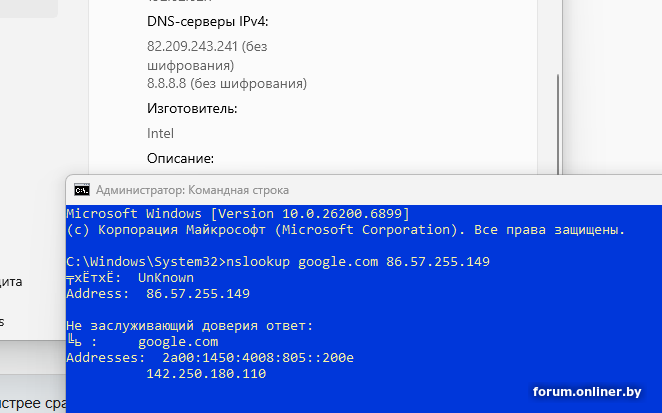Click the C:\Windows\System32> prompt path
The width and height of the screenshot is (662, 413).
(x=145, y=261)
